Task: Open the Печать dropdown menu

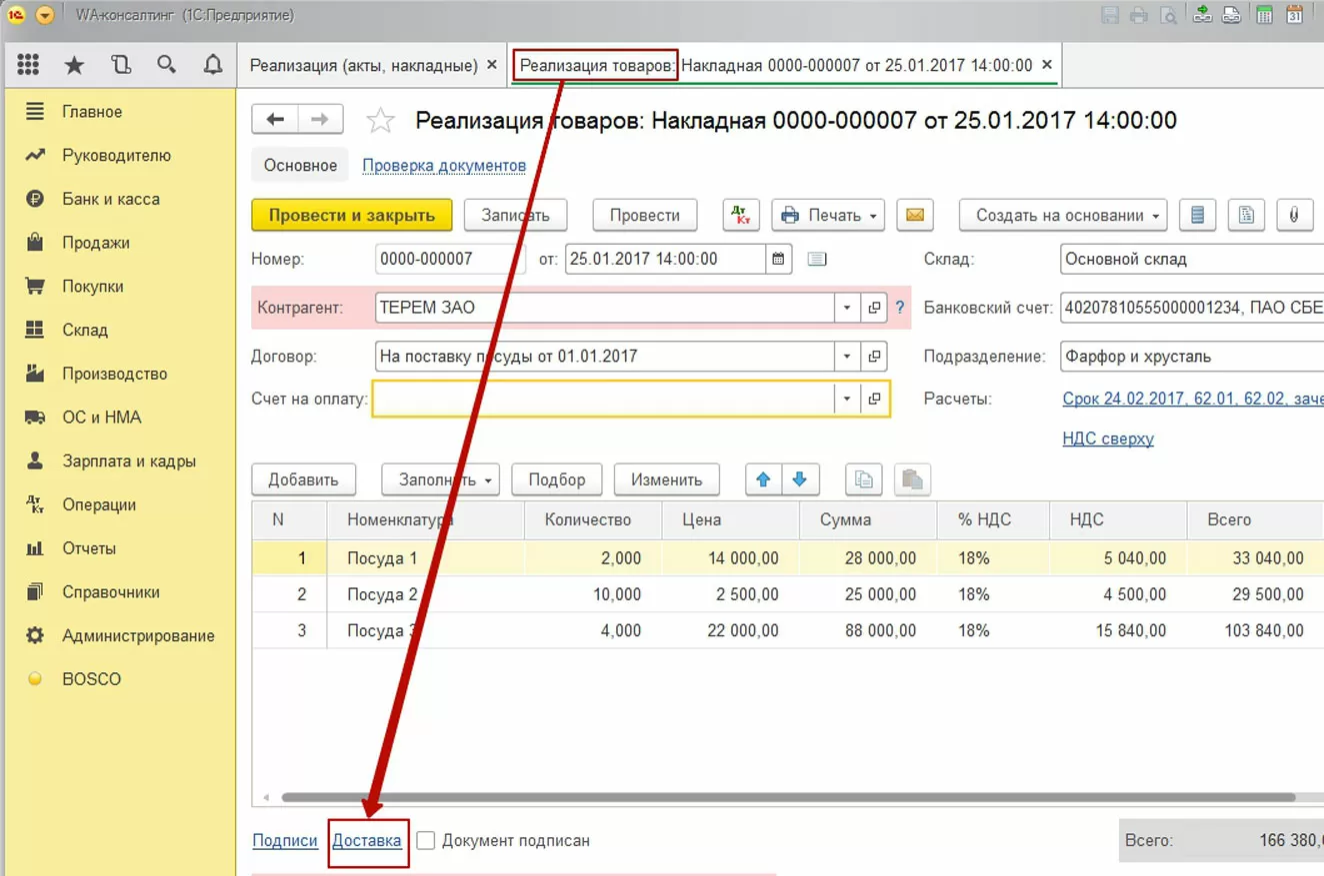Action: point(828,215)
